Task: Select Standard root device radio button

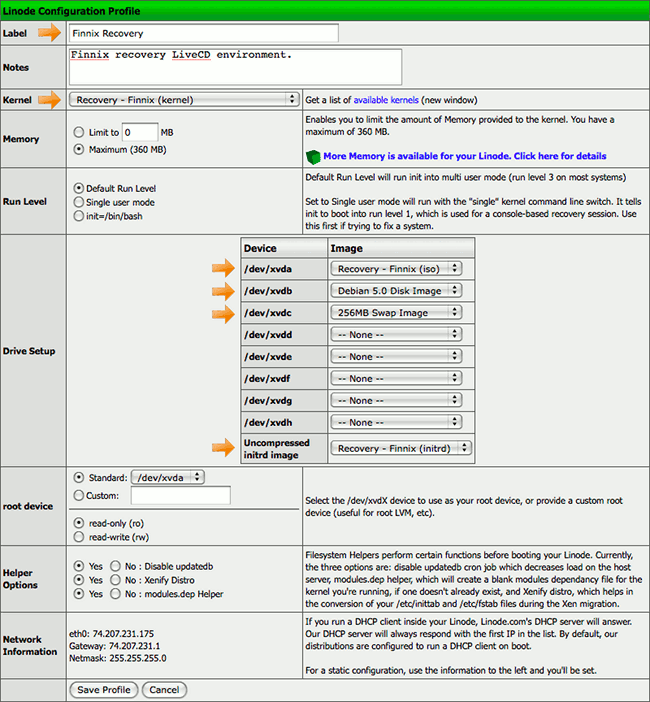Action: tap(79, 477)
